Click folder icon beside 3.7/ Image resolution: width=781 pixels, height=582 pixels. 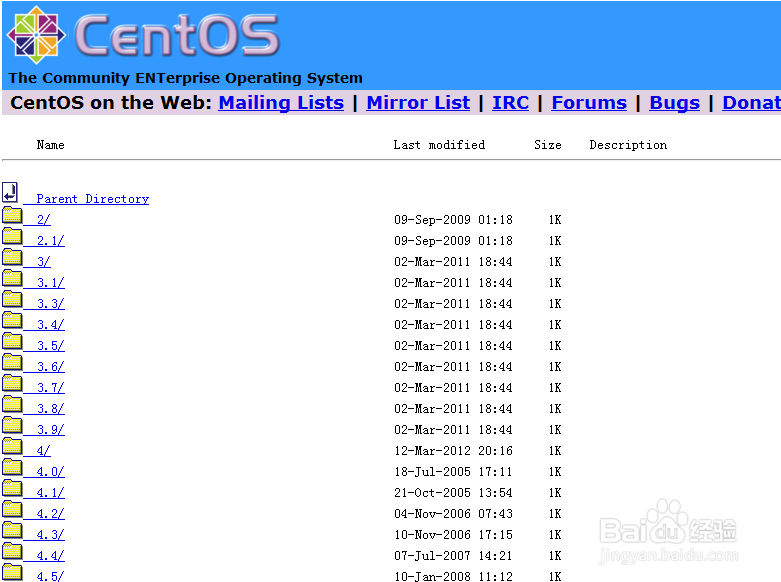coord(12,383)
